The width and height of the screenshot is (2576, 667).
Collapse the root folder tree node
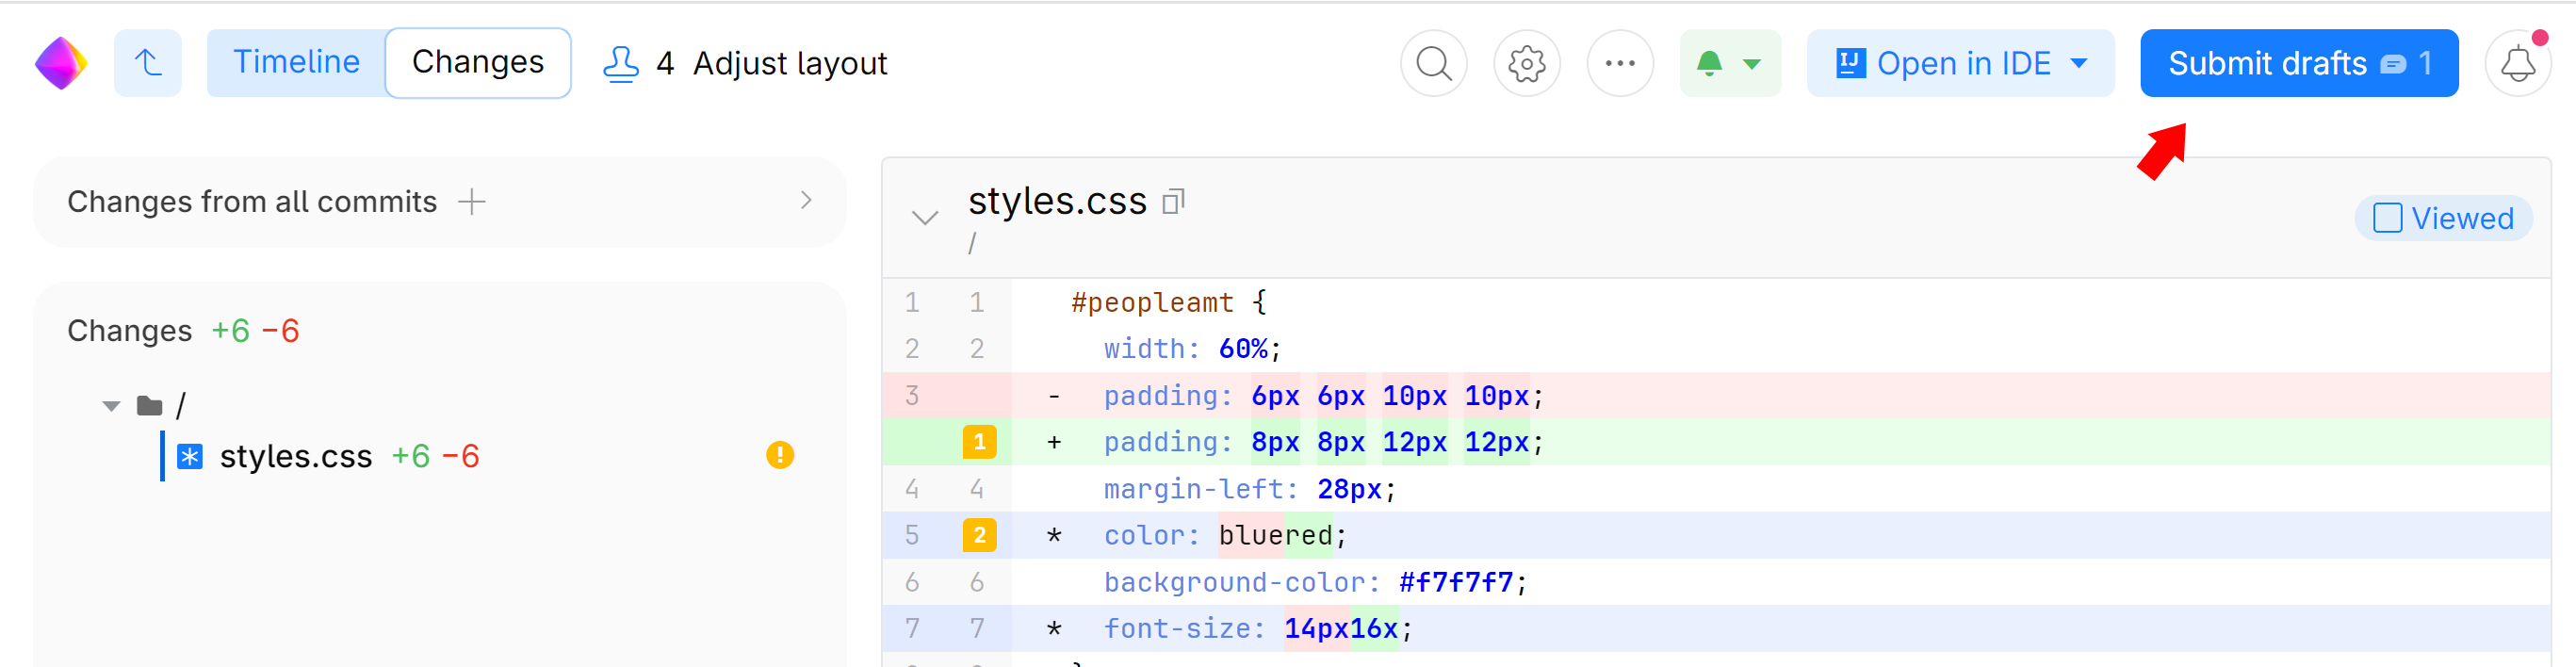pos(111,406)
